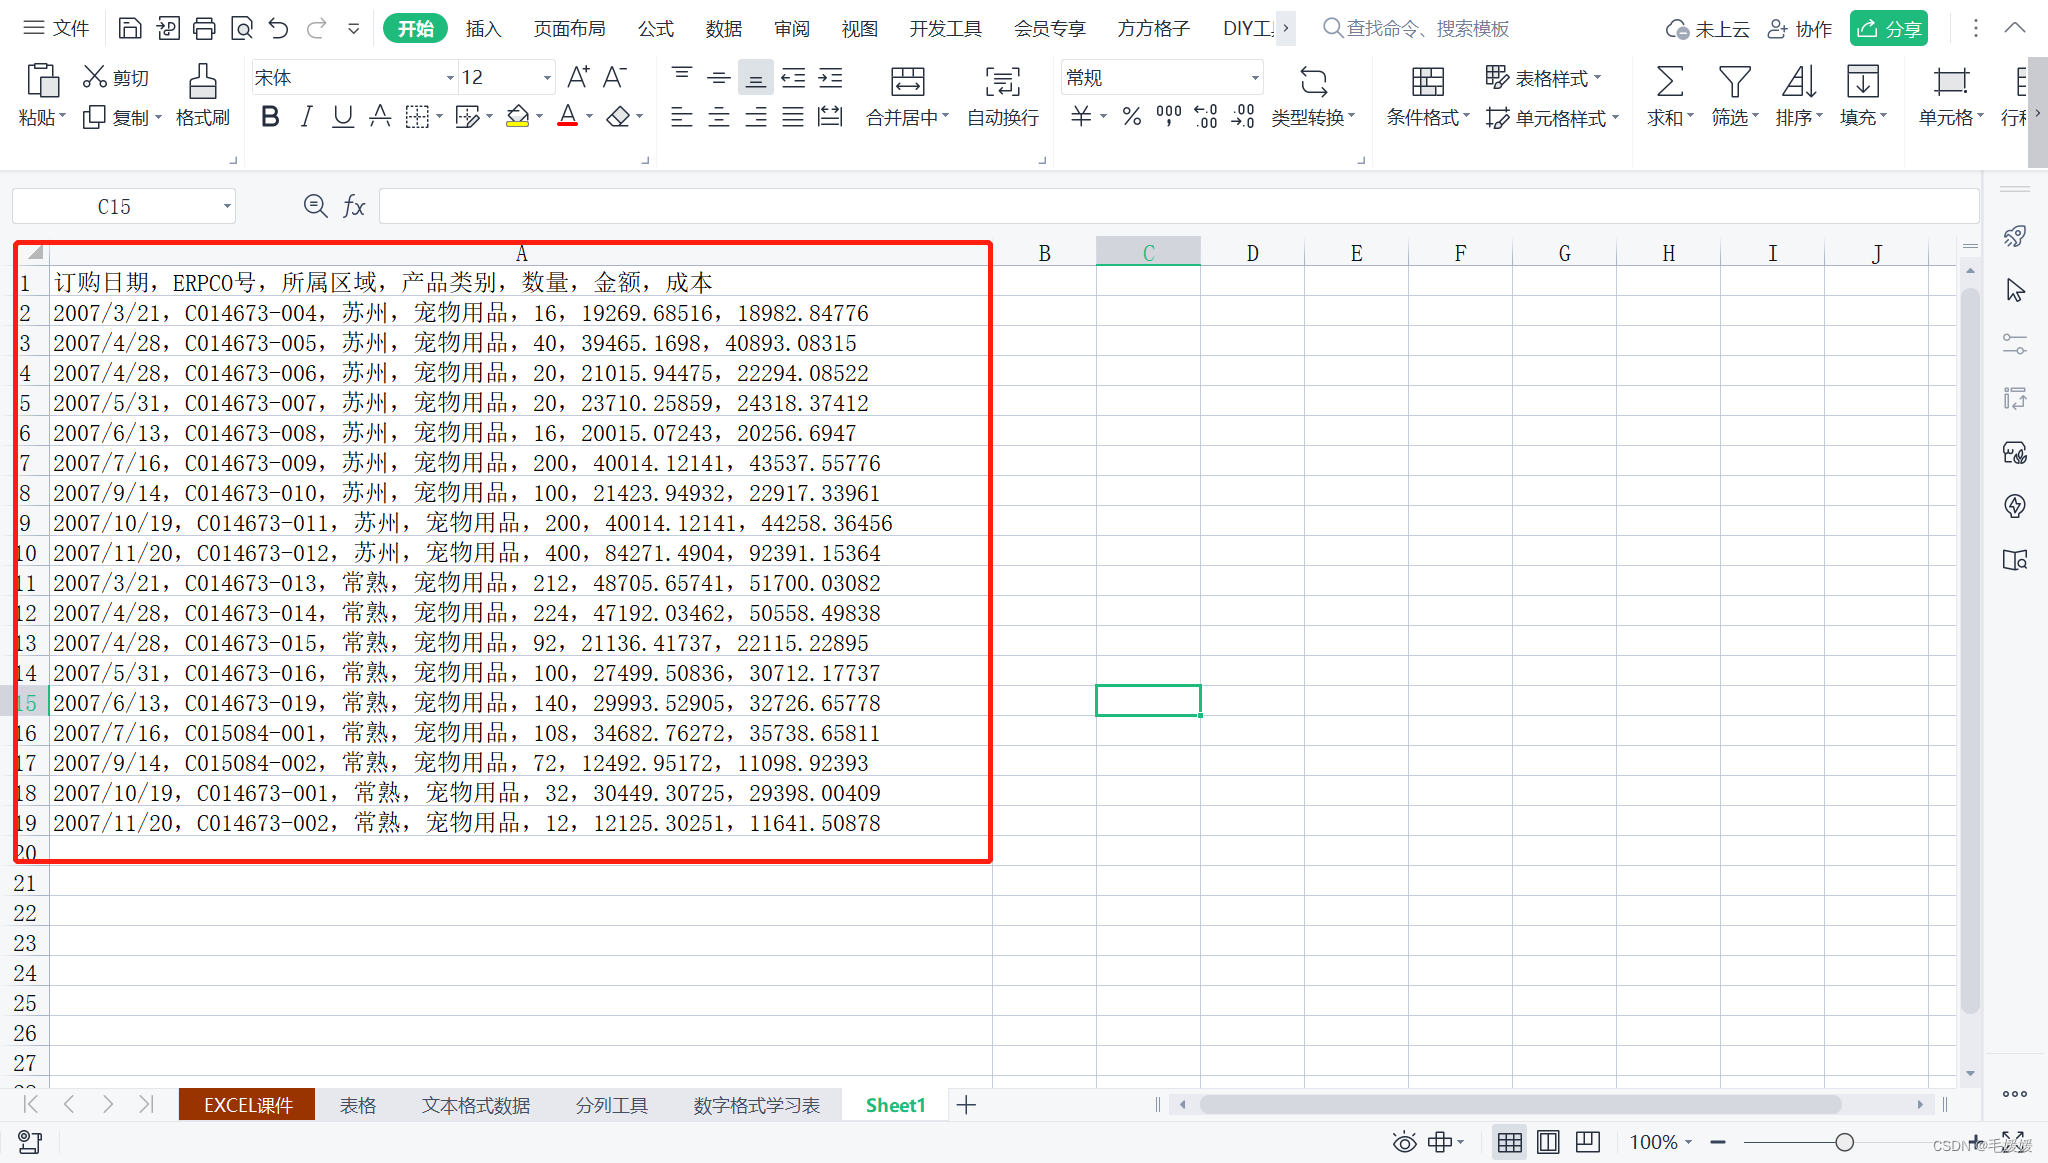Toggle bold formatting
Image resolution: width=2048 pixels, height=1163 pixels.
point(269,117)
